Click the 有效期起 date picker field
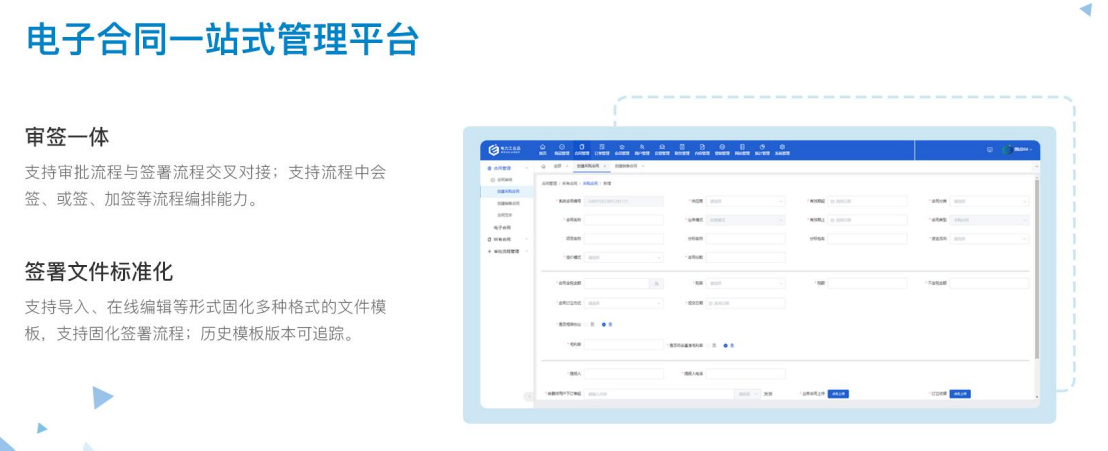This screenshot has height=451, width=1108. [867, 201]
